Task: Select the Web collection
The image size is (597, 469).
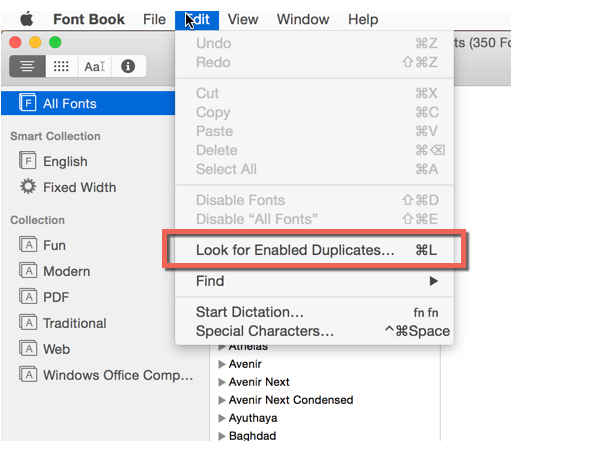Action: coord(56,349)
